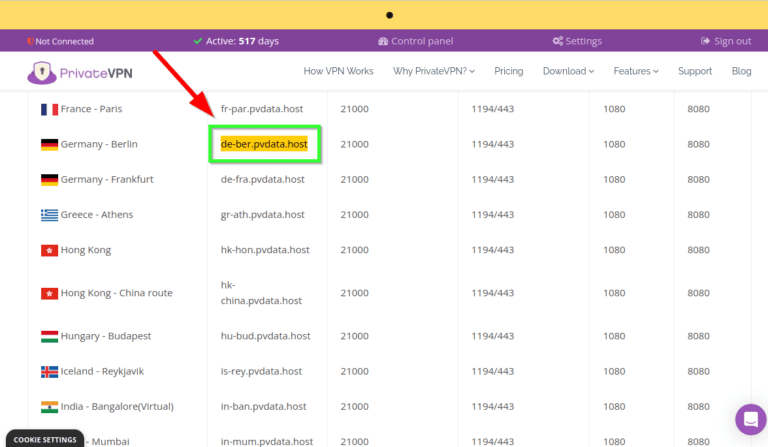Click the Hungary flag icon
The image size is (768, 447).
[49, 336]
